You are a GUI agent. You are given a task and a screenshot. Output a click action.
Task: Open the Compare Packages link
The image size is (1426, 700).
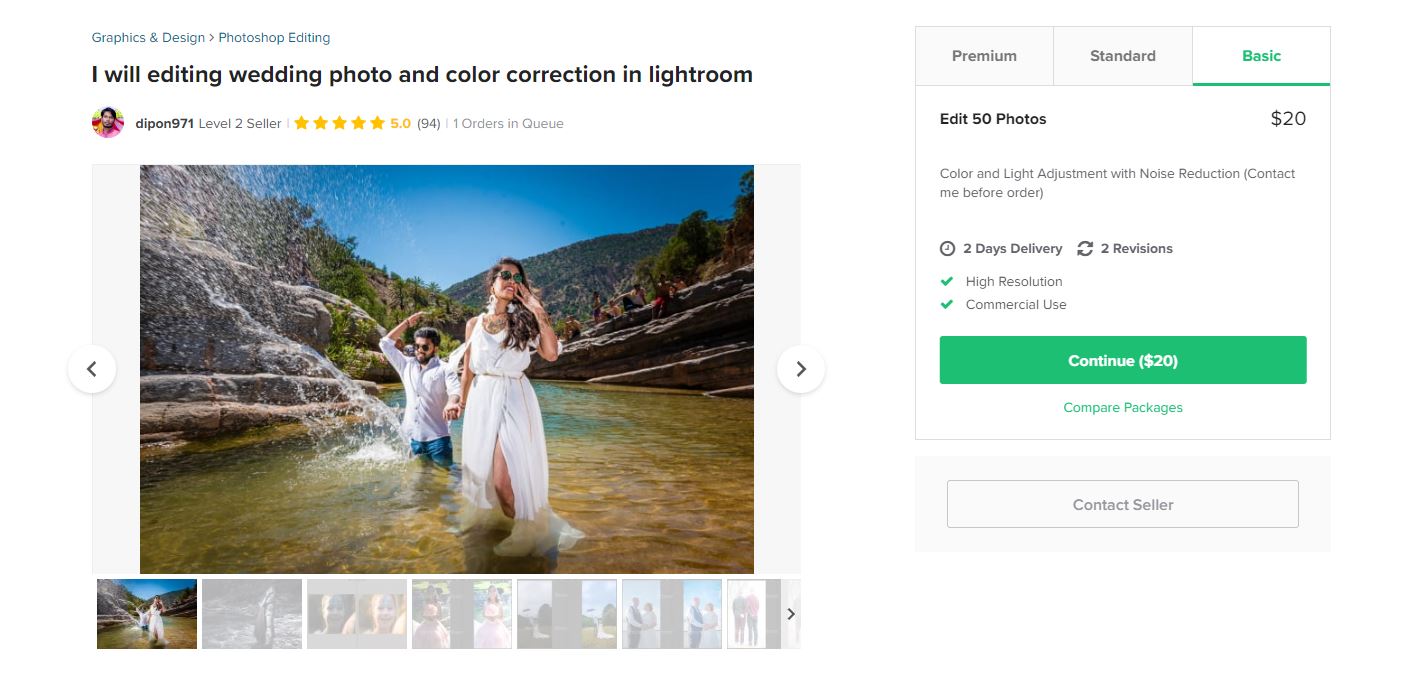click(x=1122, y=408)
